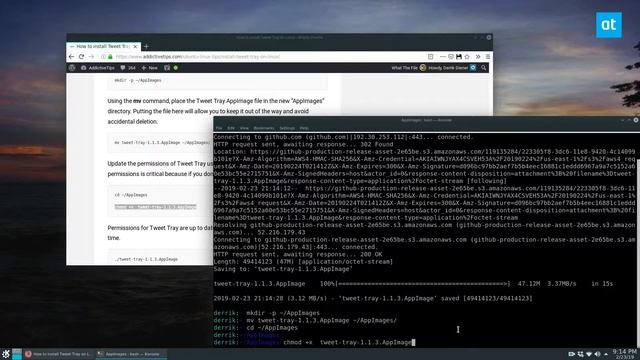View the 164 comments in admin bar
This screenshot has width=640, height=360.
pyautogui.click(x=128, y=68)
